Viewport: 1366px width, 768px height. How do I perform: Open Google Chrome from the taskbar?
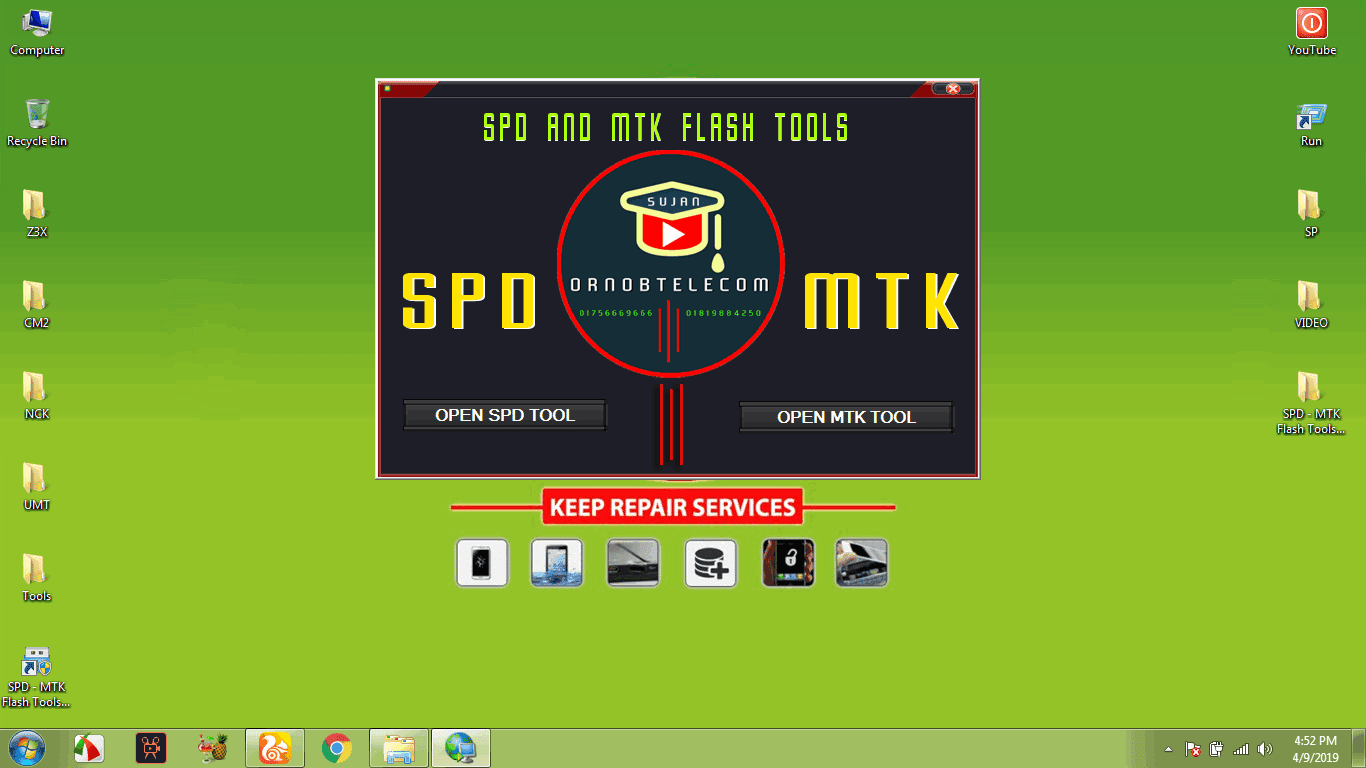[337, 747]
